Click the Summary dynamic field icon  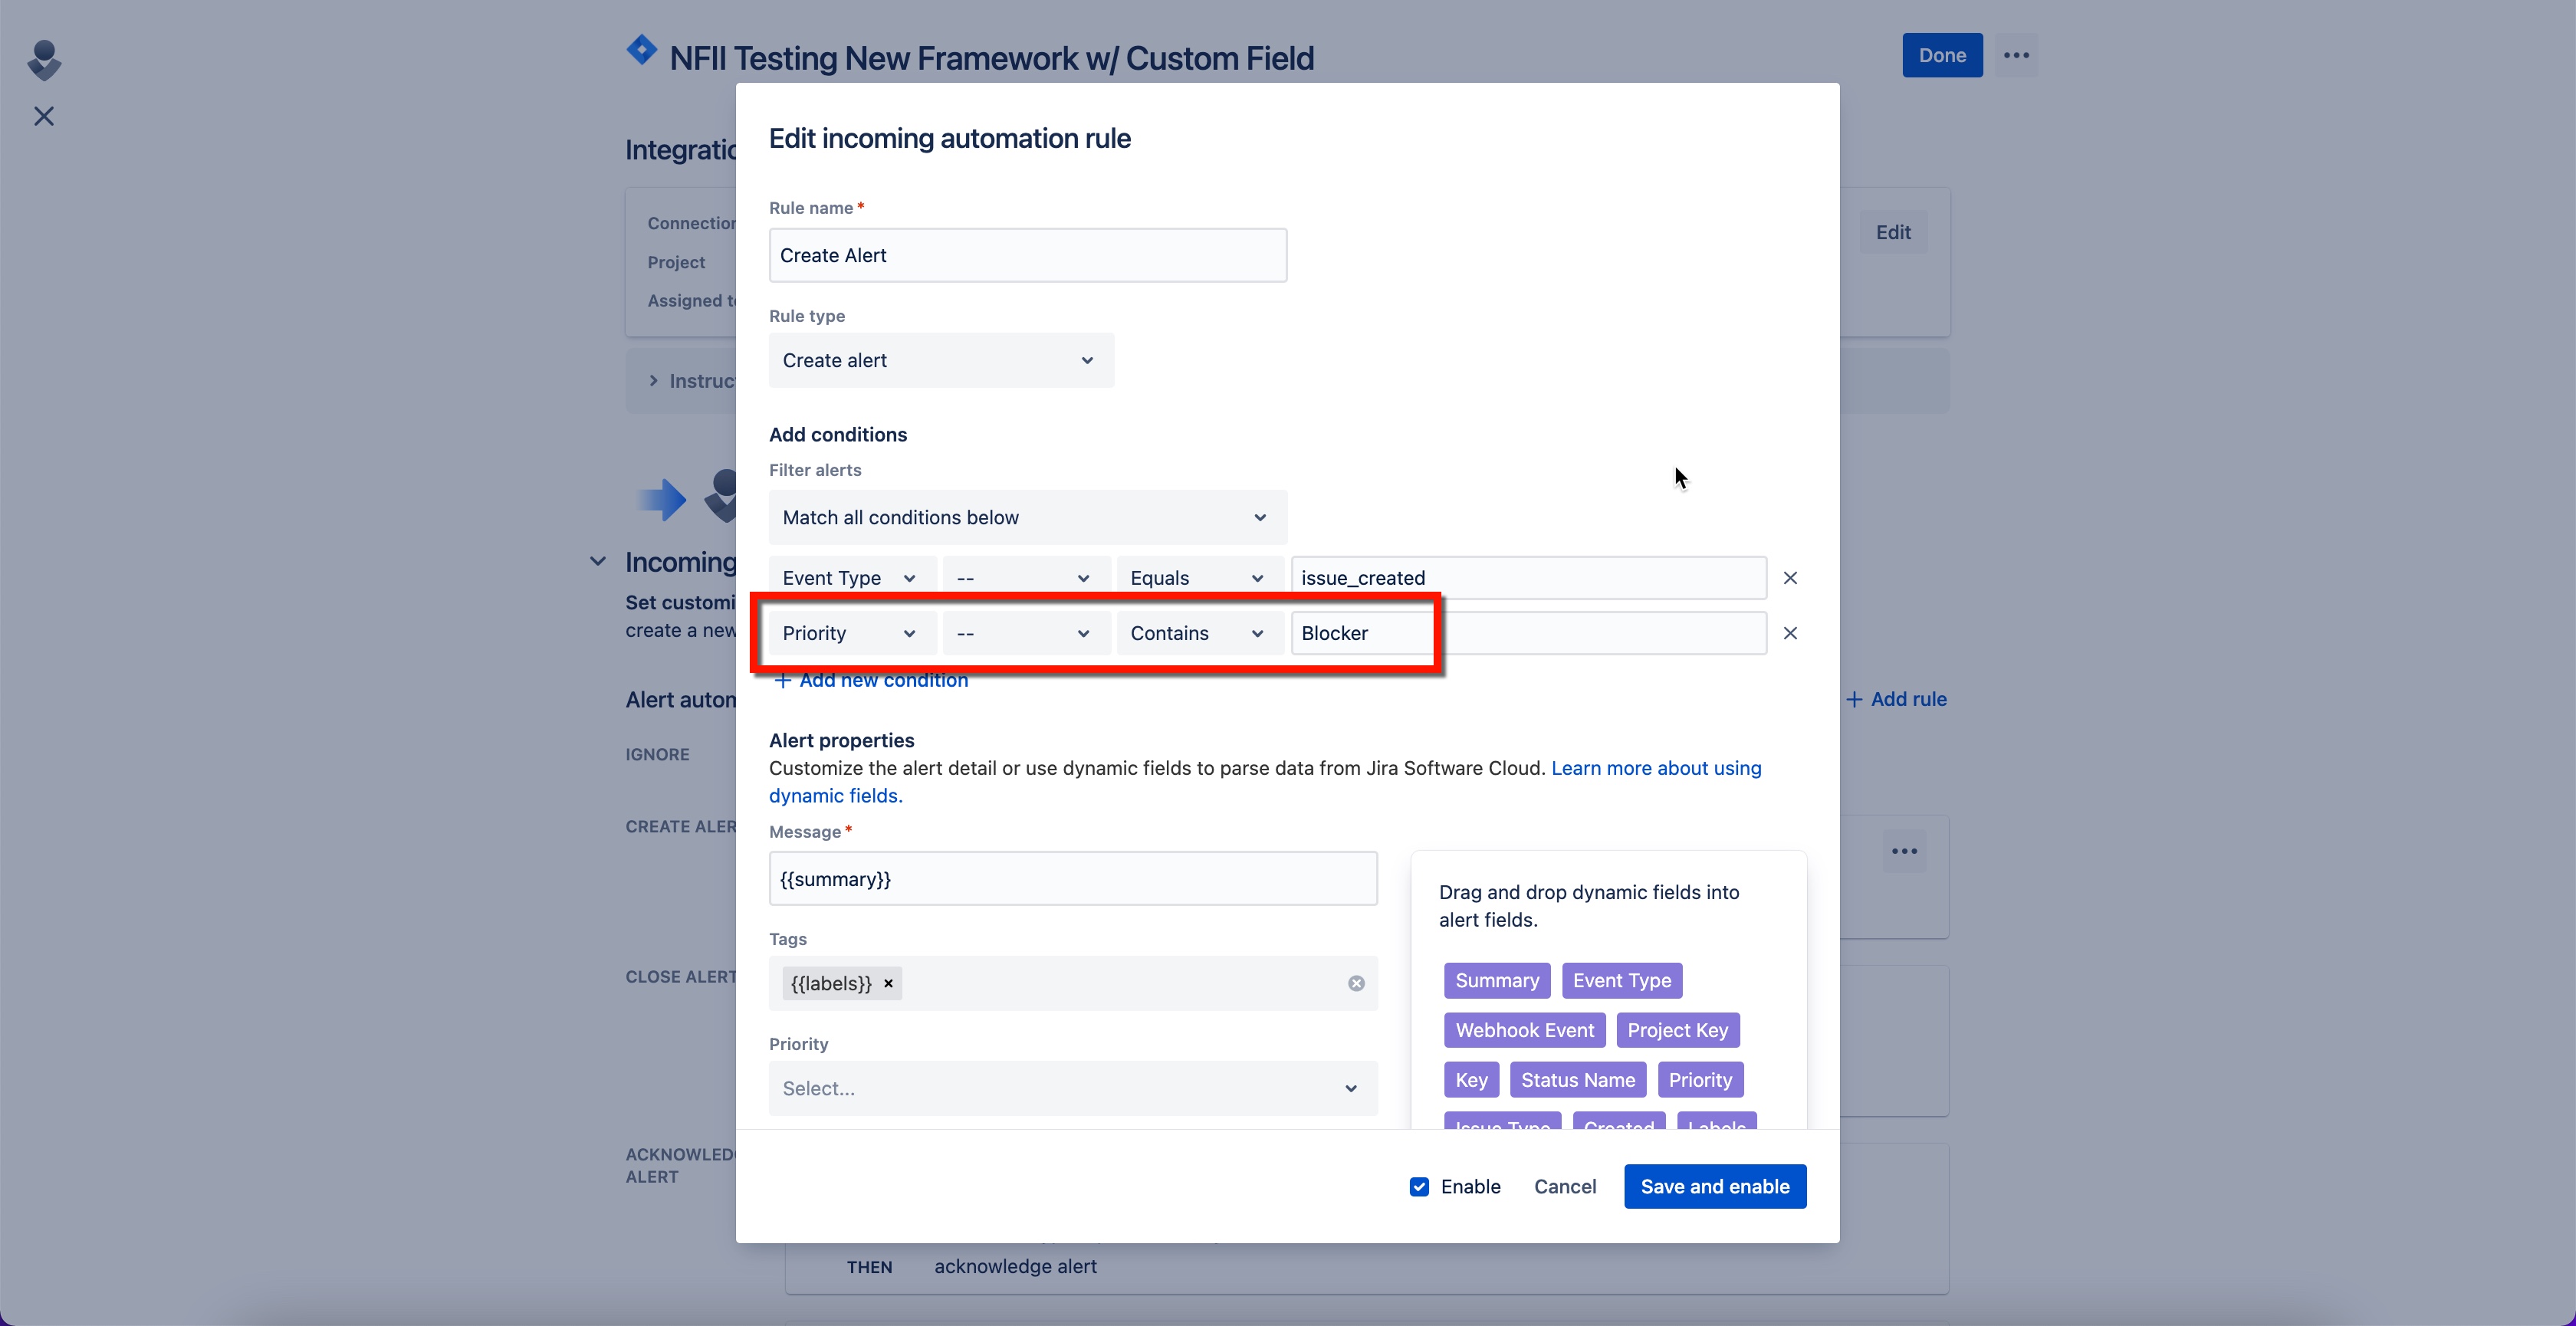[1495, 980]
